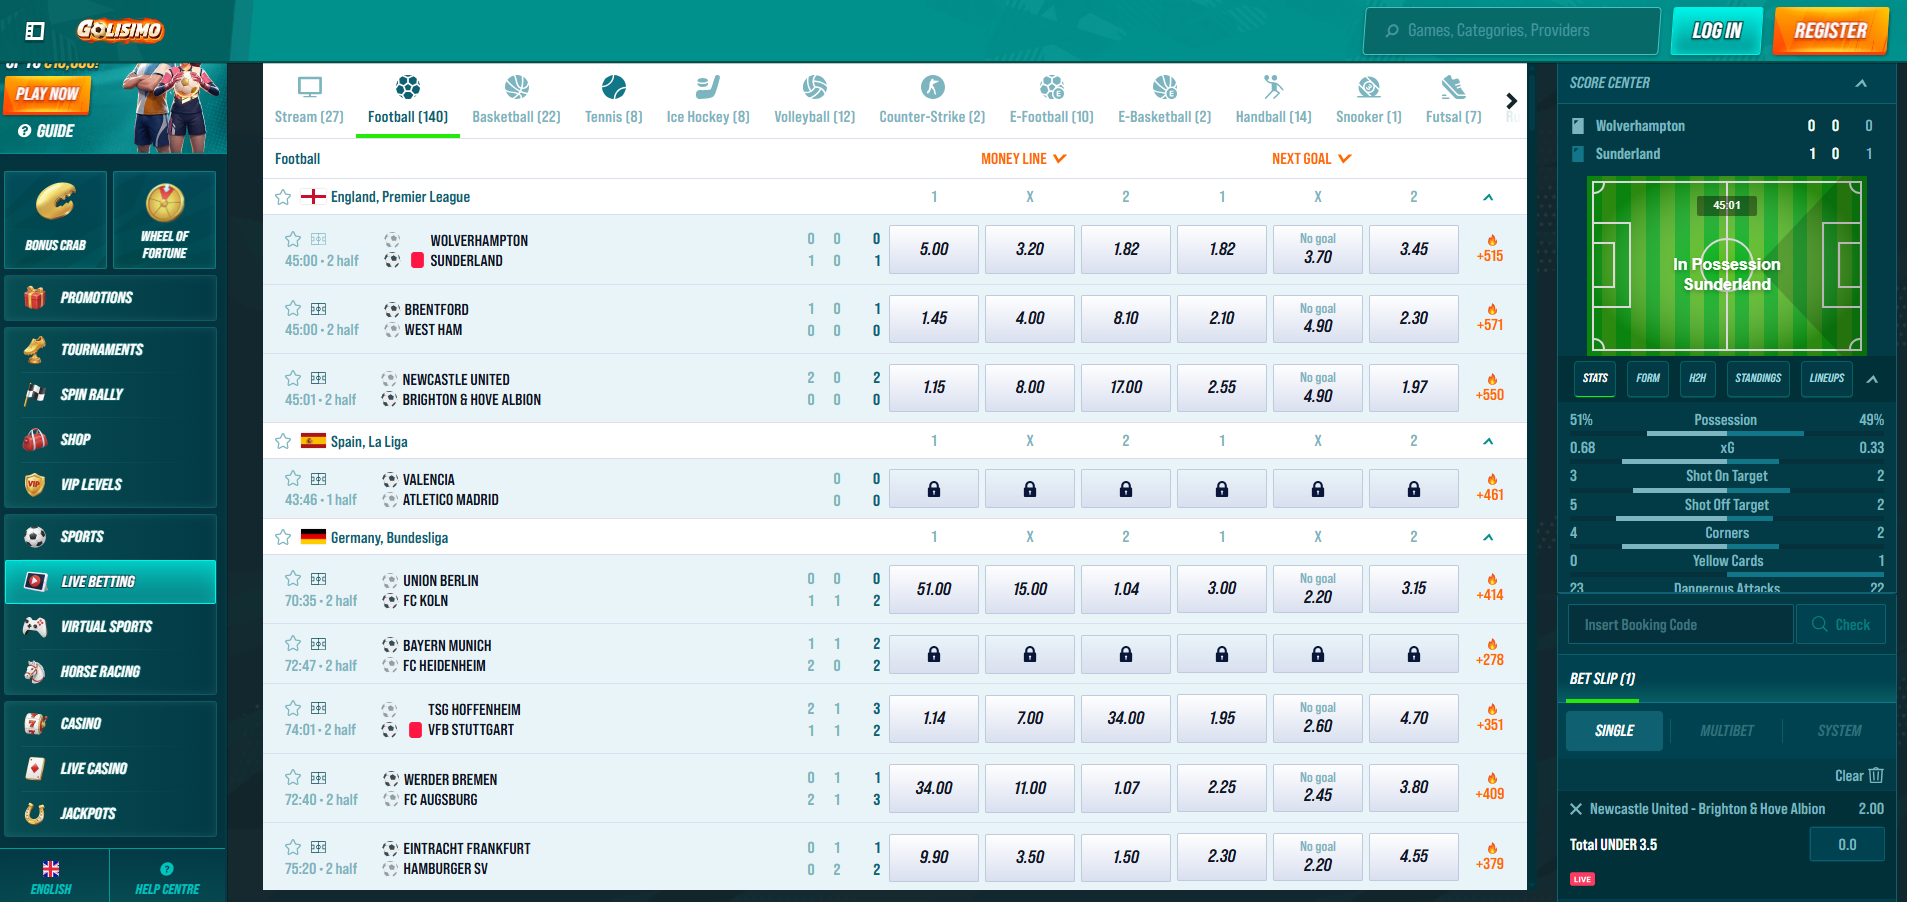The width and height of the screenshot is (1907, 902).
Task: Select the E-Football (10) icon
Action: pyautogui.click(x=1052, y=87)
